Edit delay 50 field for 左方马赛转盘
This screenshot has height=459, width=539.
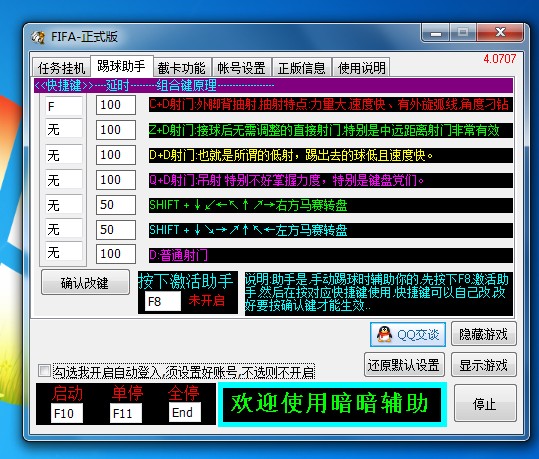[116, 230]
